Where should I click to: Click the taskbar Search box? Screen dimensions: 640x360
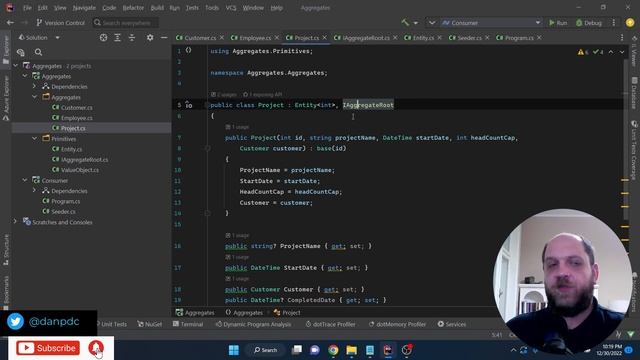265,350
